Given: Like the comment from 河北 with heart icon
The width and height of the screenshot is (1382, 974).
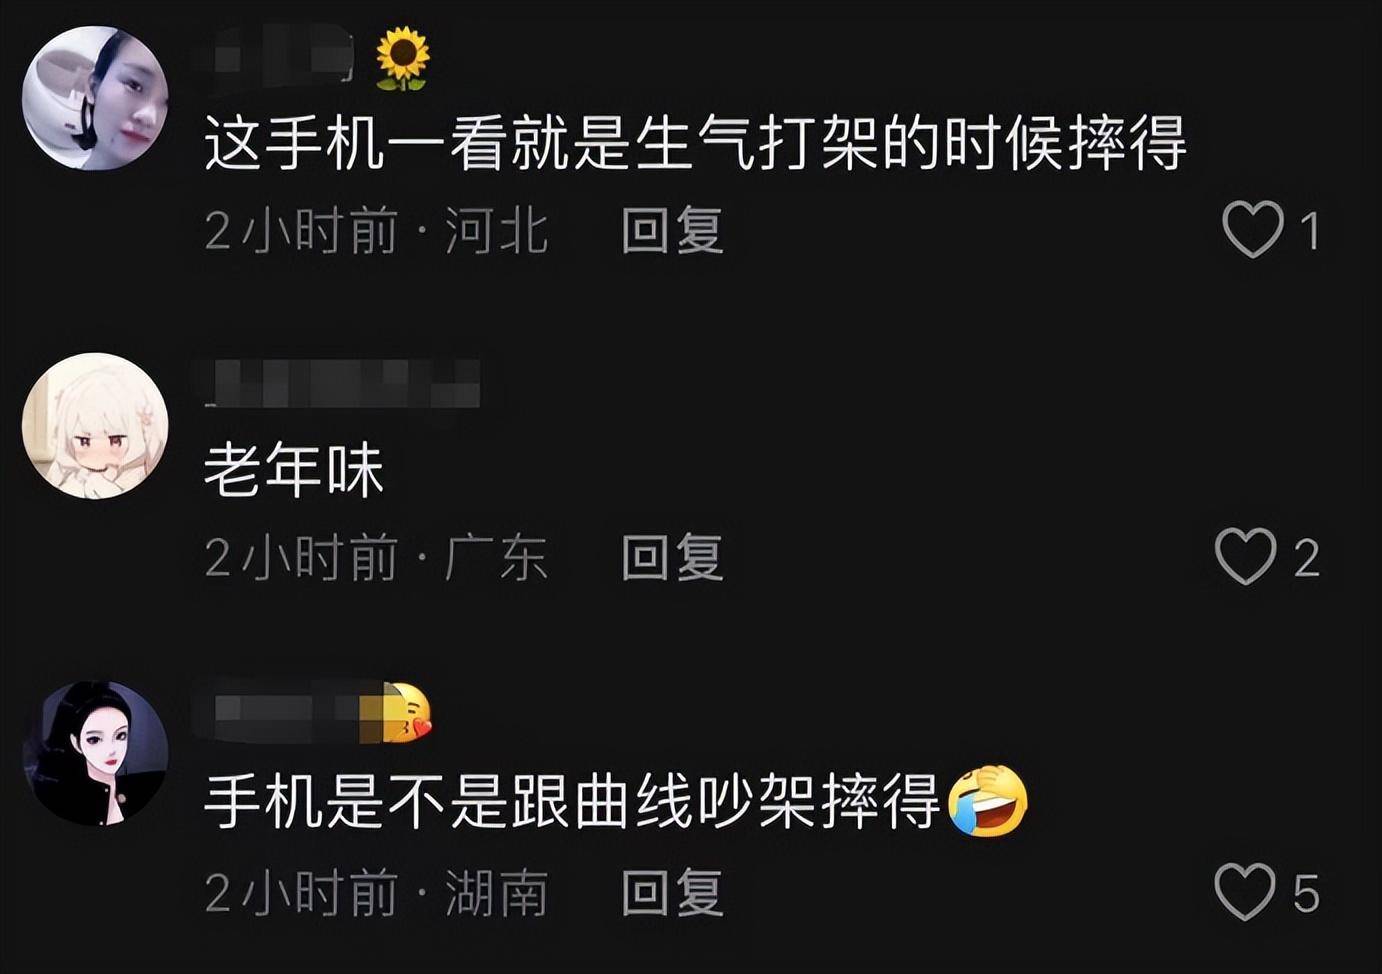Looking at the screenshot, I should tap(1252, 230).
